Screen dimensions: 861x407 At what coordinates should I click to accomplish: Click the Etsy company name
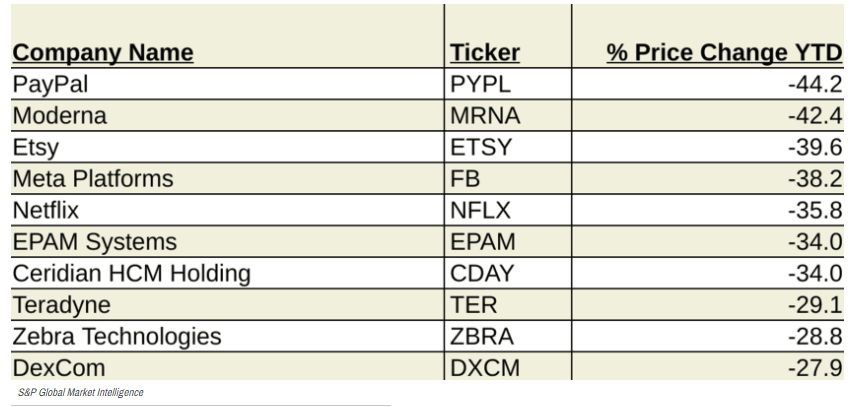36,148
